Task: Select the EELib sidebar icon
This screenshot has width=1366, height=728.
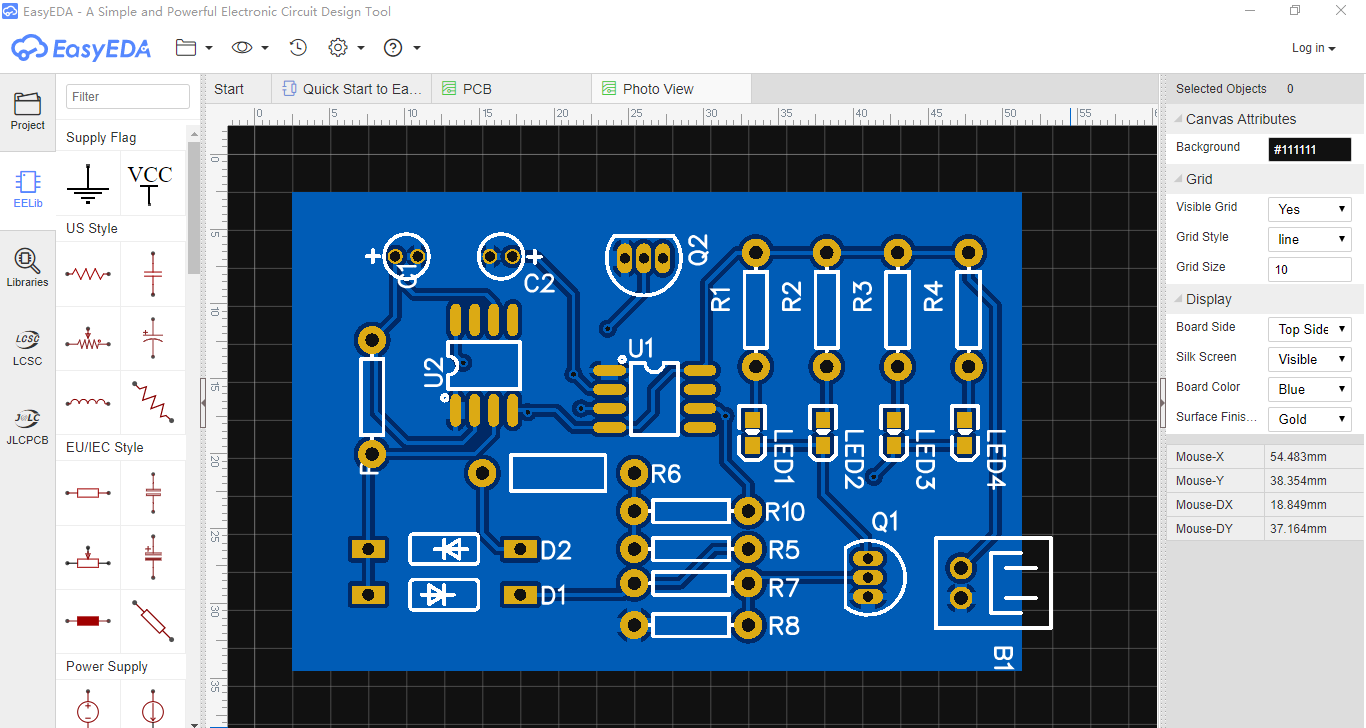Action: click(27, 188)
